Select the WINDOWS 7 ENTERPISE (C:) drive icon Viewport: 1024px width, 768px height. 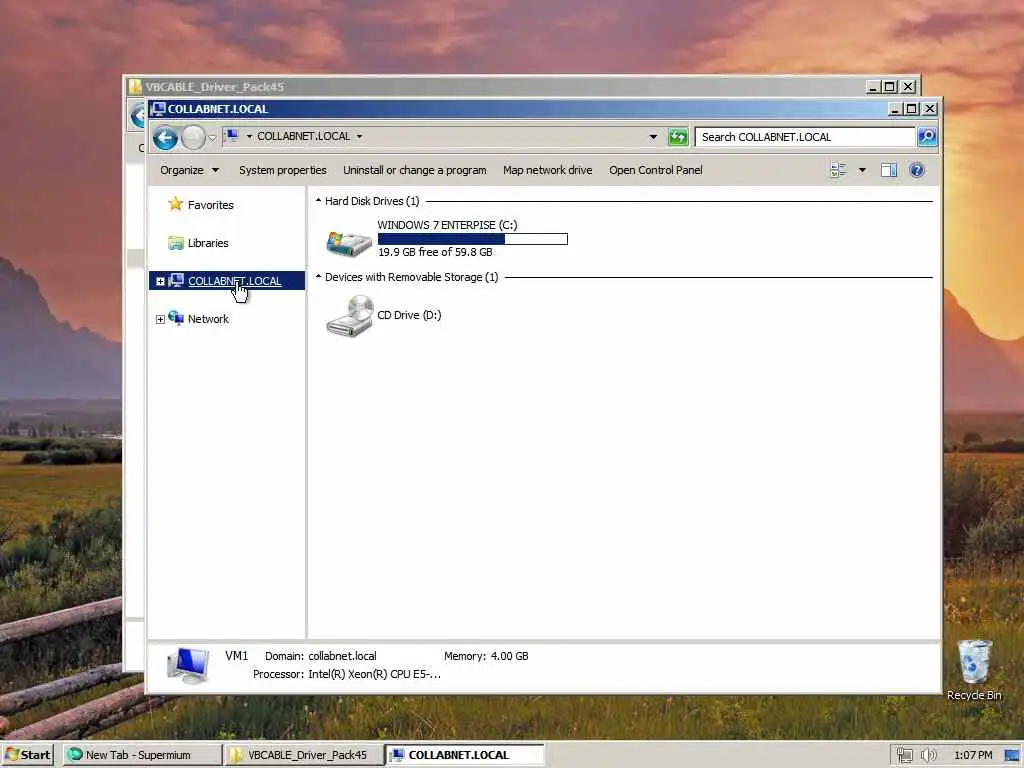[x=349, y=243]
